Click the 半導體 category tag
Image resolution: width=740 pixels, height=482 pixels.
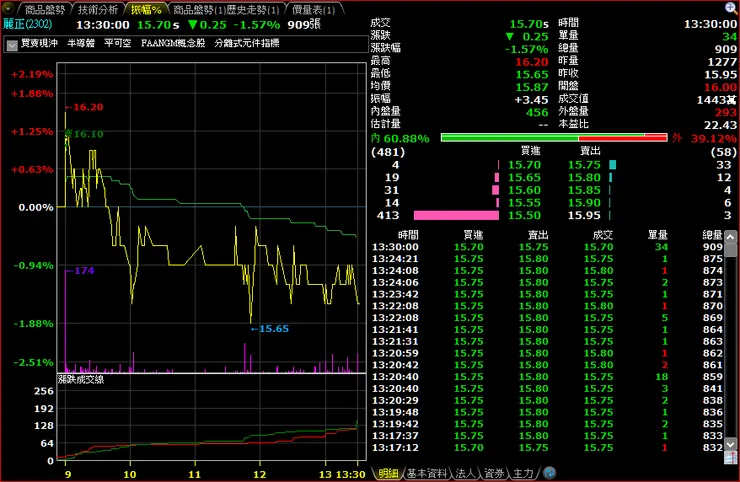coord(81,43)
